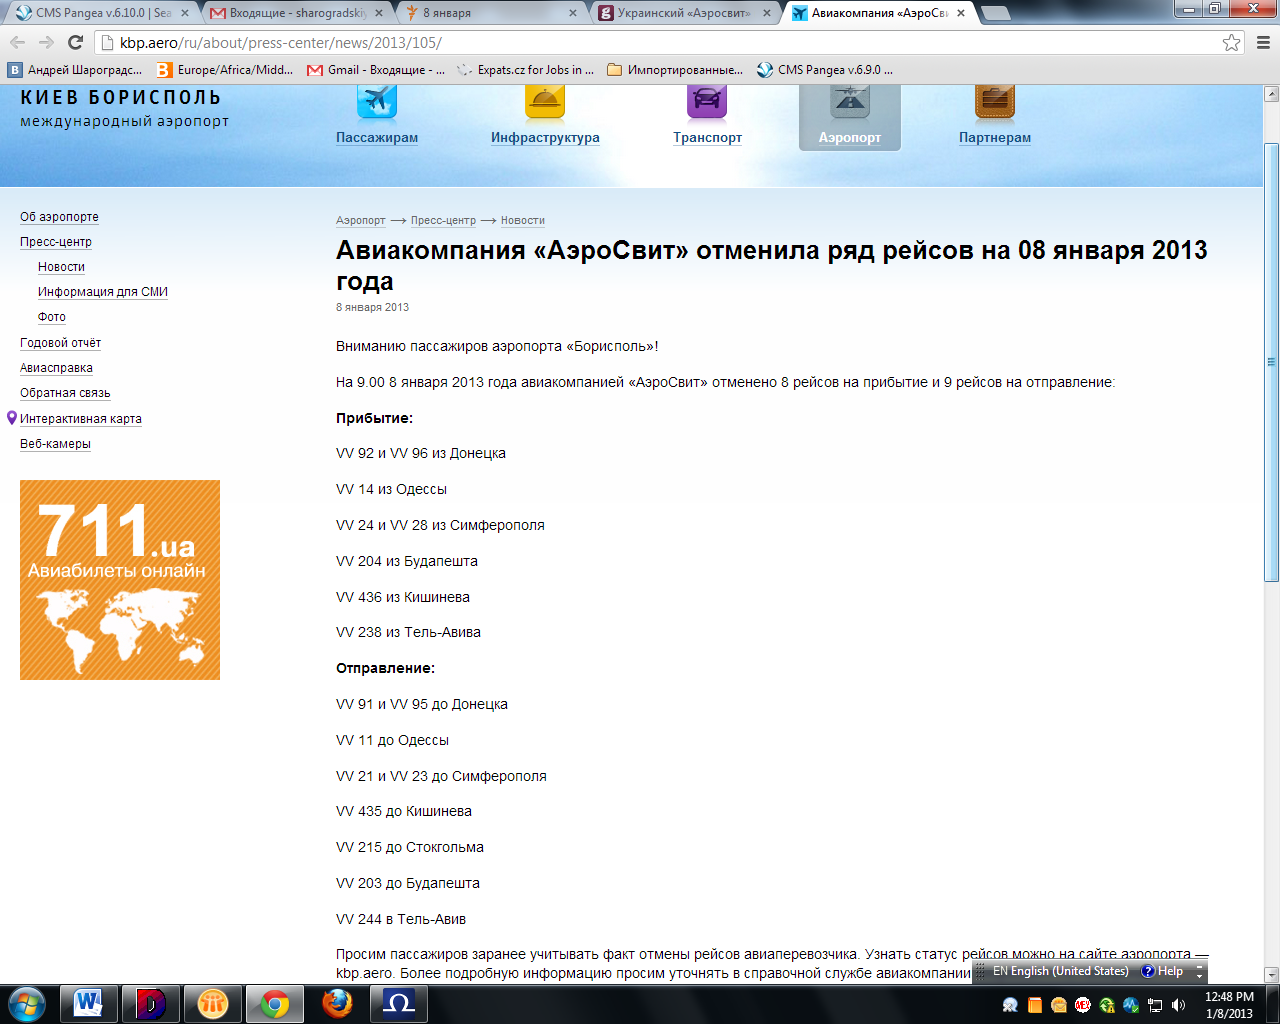
Task: Reload the page with refresh button
Action: coord(75,42)
